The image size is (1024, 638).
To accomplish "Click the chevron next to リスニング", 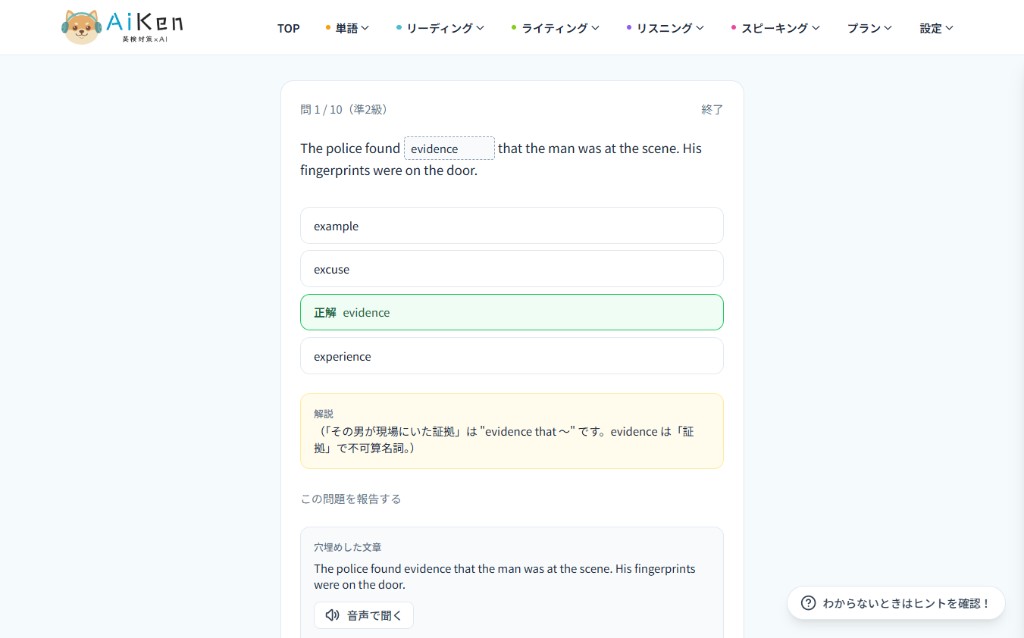I will (699, 28).
